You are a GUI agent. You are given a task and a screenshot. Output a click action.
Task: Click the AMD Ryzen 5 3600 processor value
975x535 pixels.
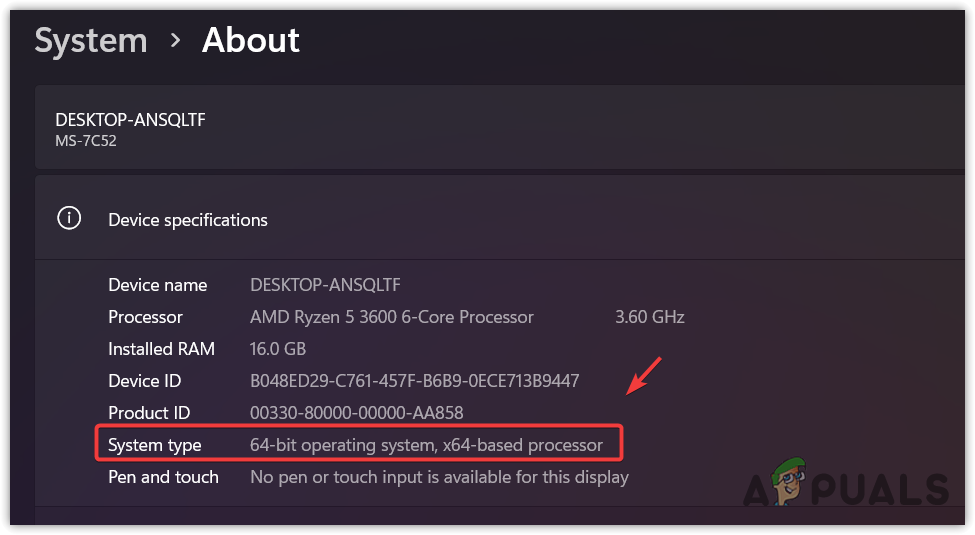[392, 317]
